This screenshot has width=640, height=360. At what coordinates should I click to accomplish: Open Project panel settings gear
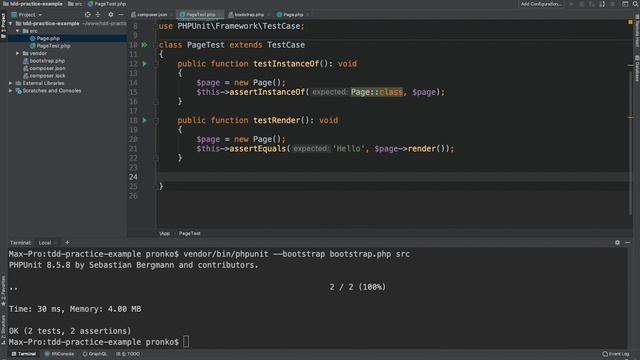(x=111, y=15)
